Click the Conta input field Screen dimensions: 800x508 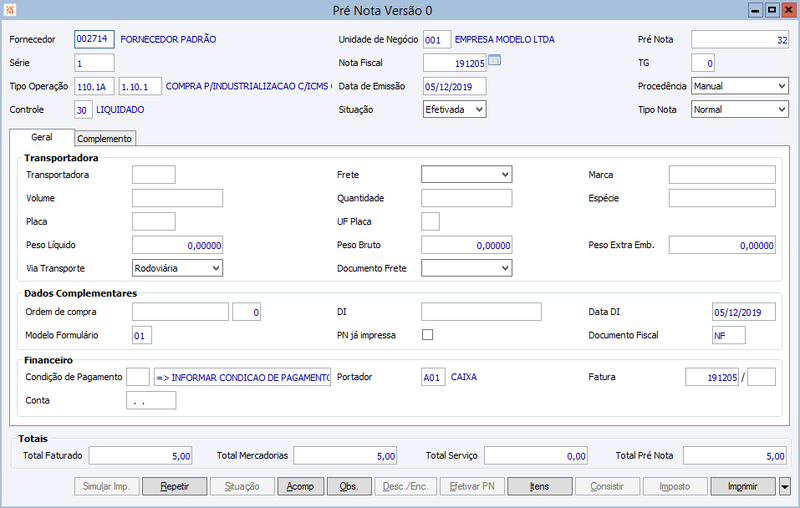point(151,400)
